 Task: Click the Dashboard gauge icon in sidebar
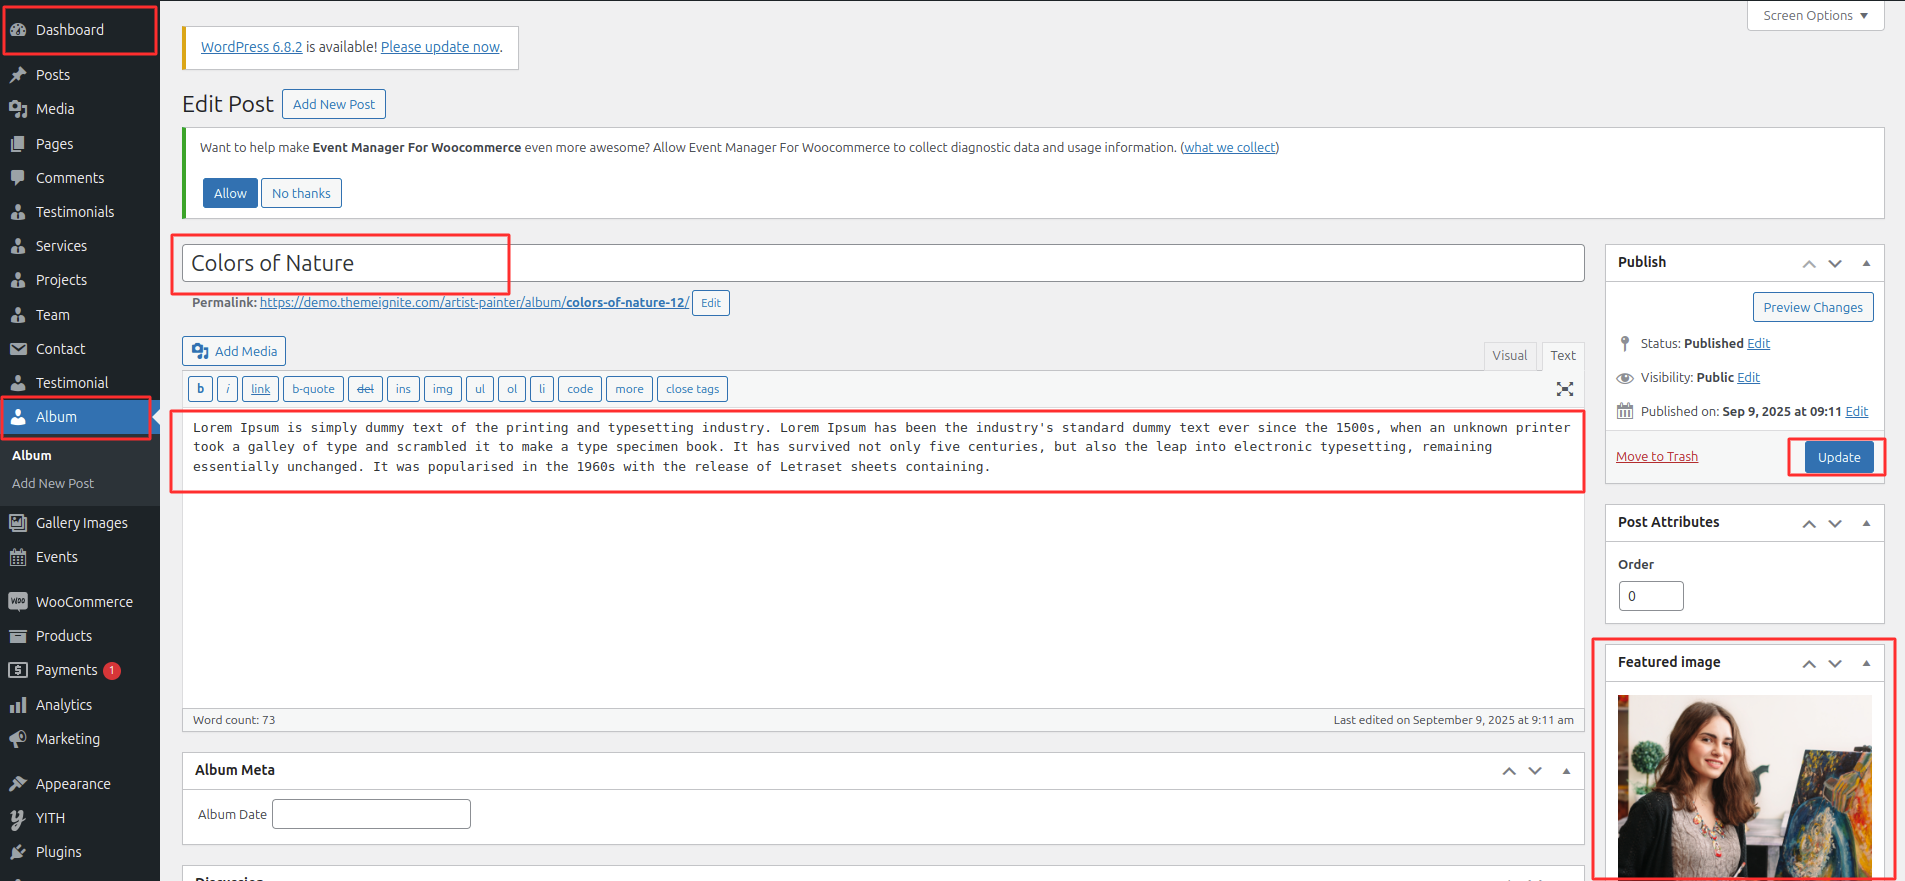click(18, 30)
